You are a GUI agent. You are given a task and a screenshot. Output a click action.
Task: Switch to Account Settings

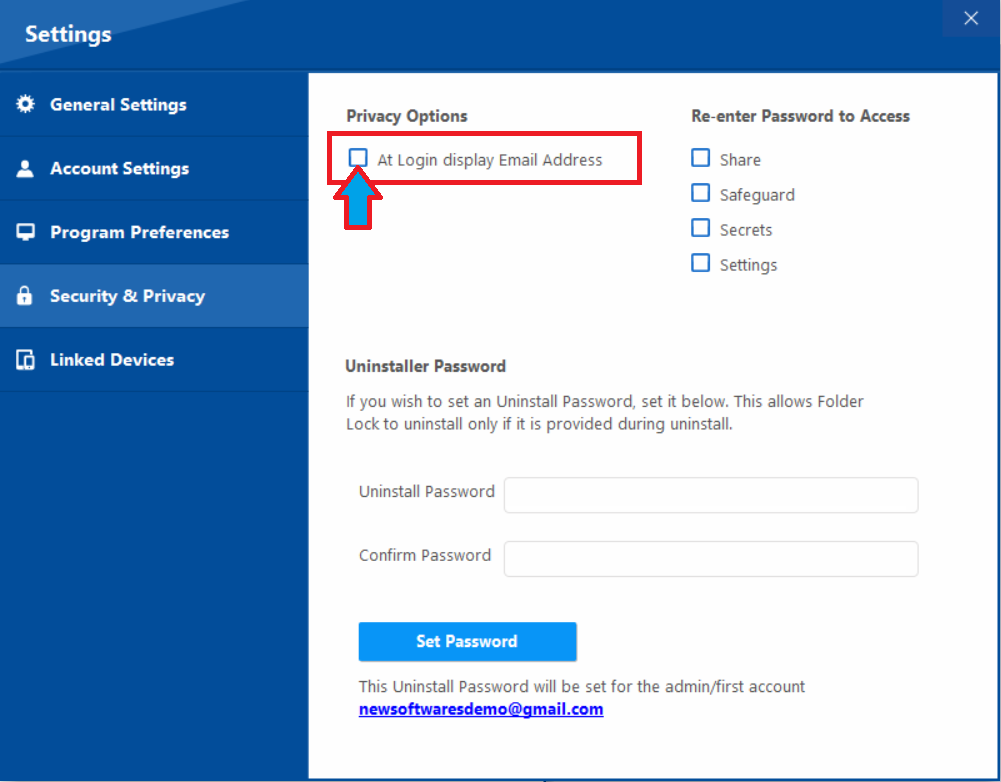(x=119, y=168)
